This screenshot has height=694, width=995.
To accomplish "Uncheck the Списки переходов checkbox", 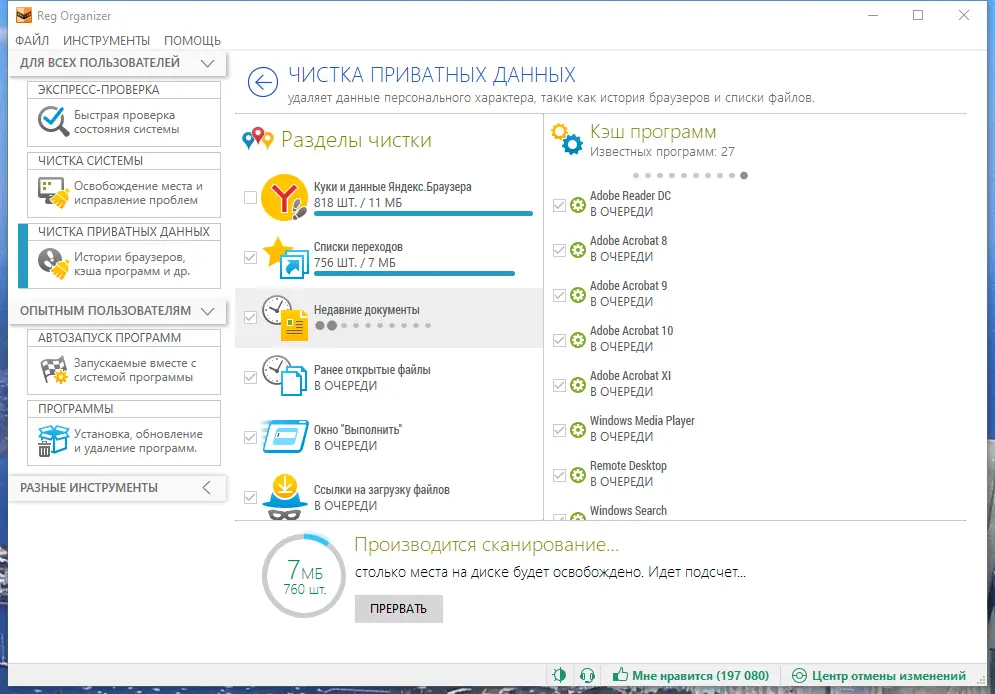I will tap(250, 257).
